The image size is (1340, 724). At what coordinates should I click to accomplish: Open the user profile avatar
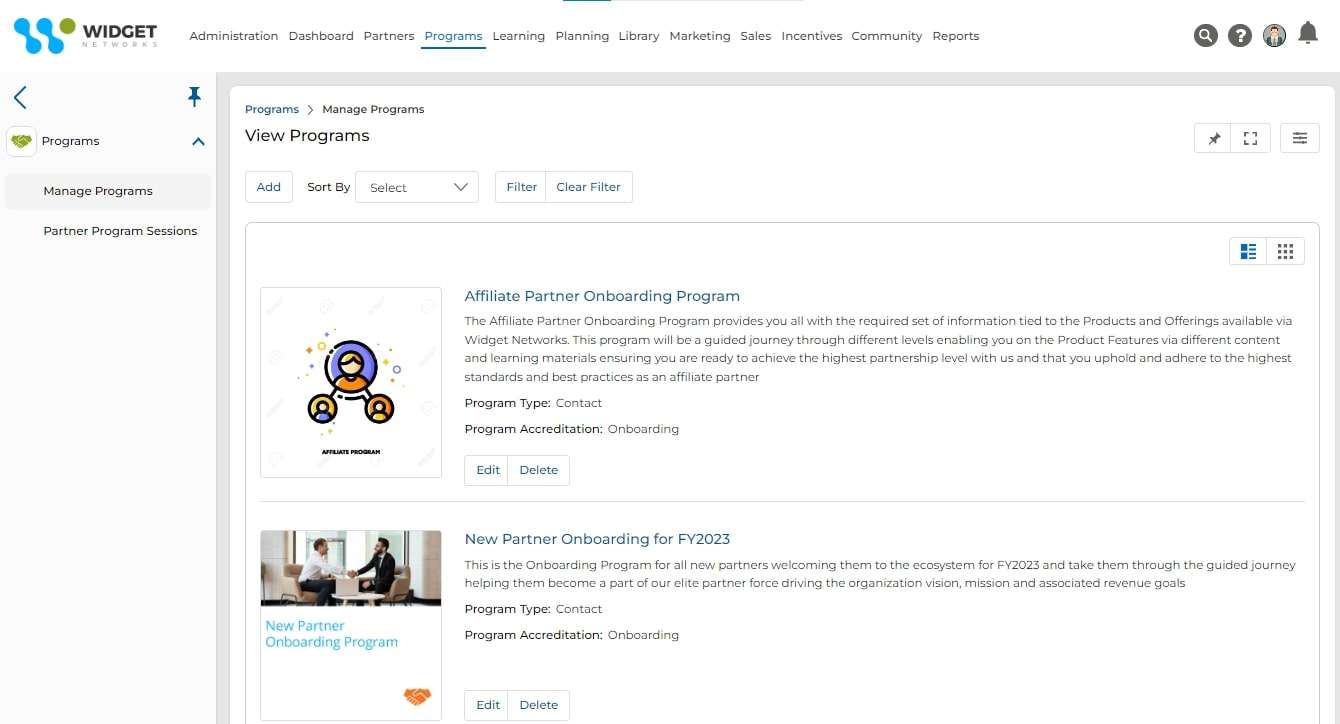coord(1274,36)
